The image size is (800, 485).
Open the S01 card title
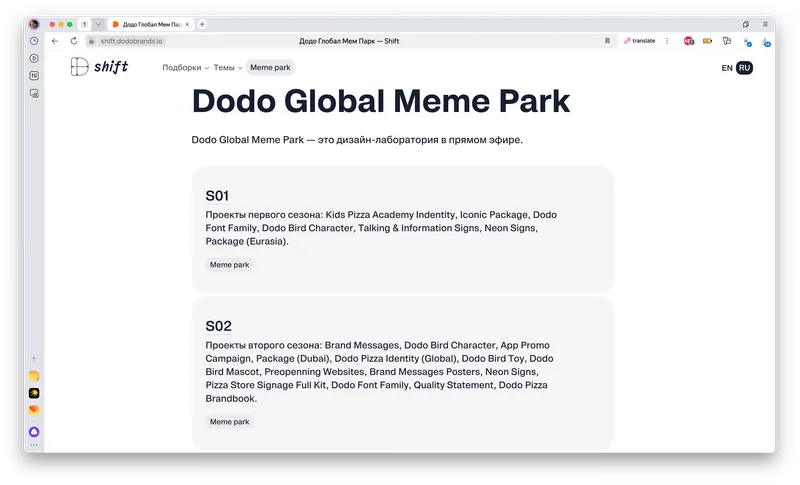[217, 196]
